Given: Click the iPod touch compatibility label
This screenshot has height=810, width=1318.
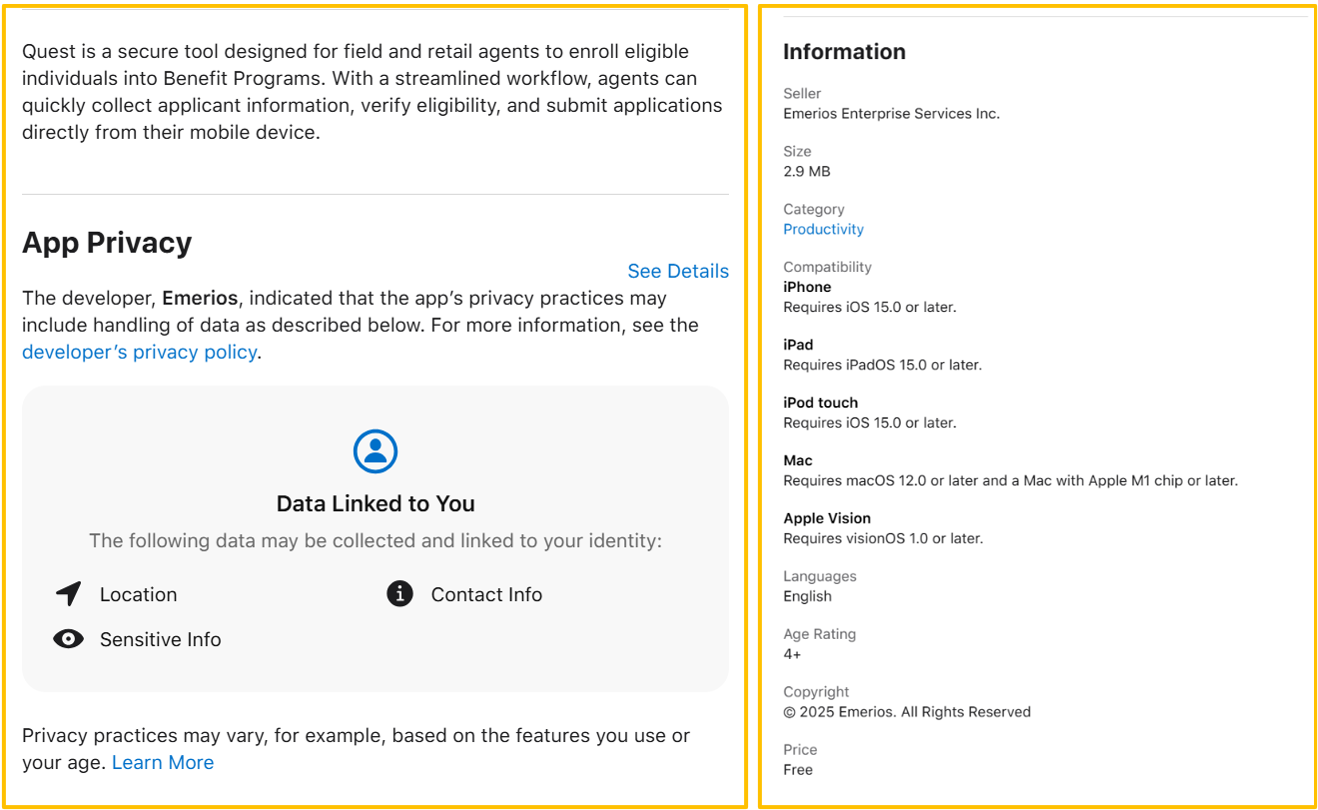Looking at the screenshot, I should [820, 403].
